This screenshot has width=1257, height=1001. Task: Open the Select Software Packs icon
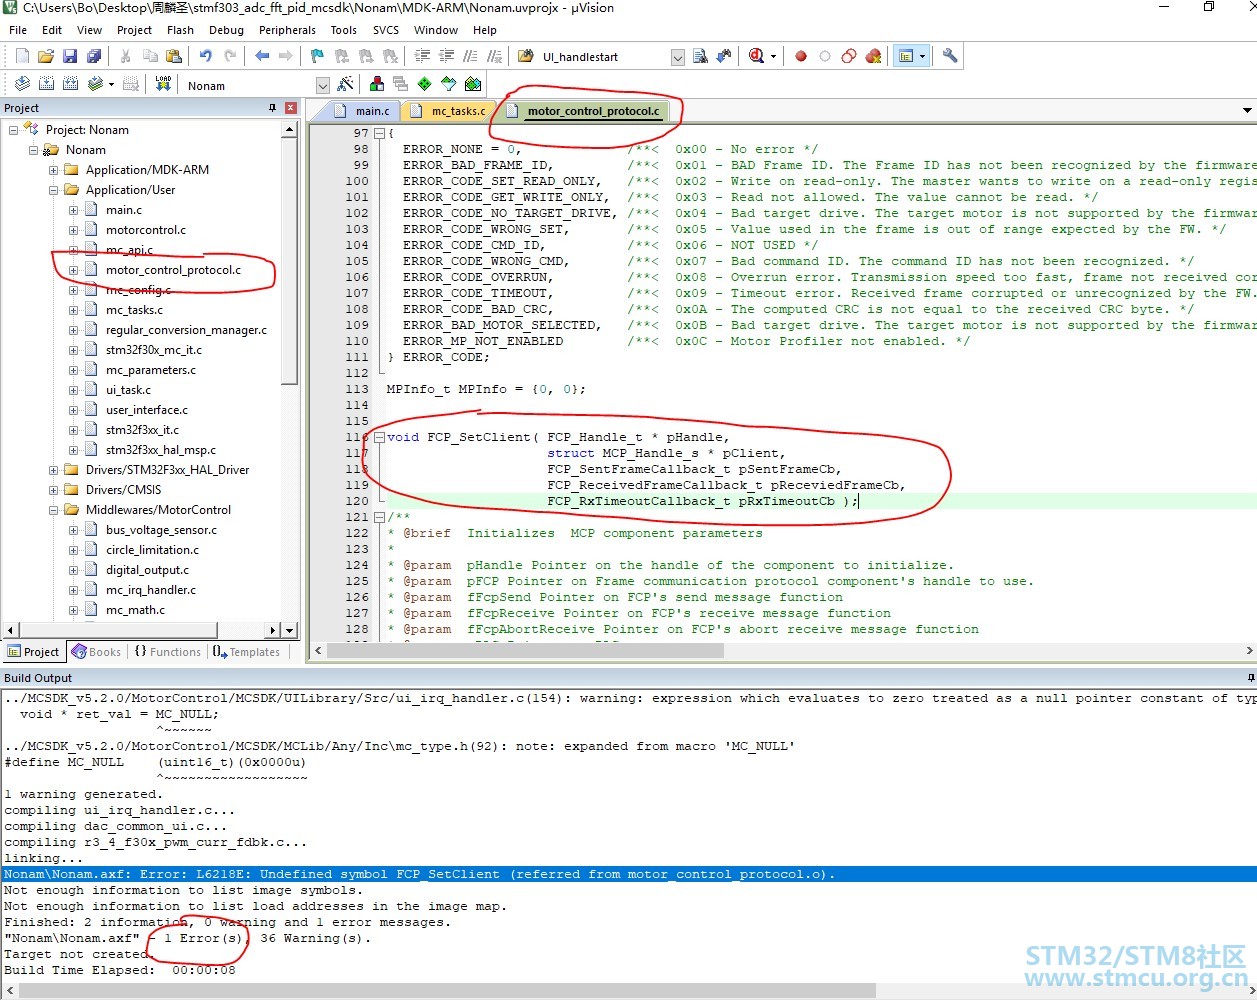(x=449, y=84)
